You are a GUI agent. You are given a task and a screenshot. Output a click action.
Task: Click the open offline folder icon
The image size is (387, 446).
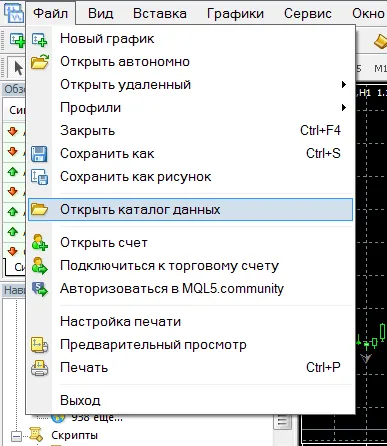coord(40,62)
